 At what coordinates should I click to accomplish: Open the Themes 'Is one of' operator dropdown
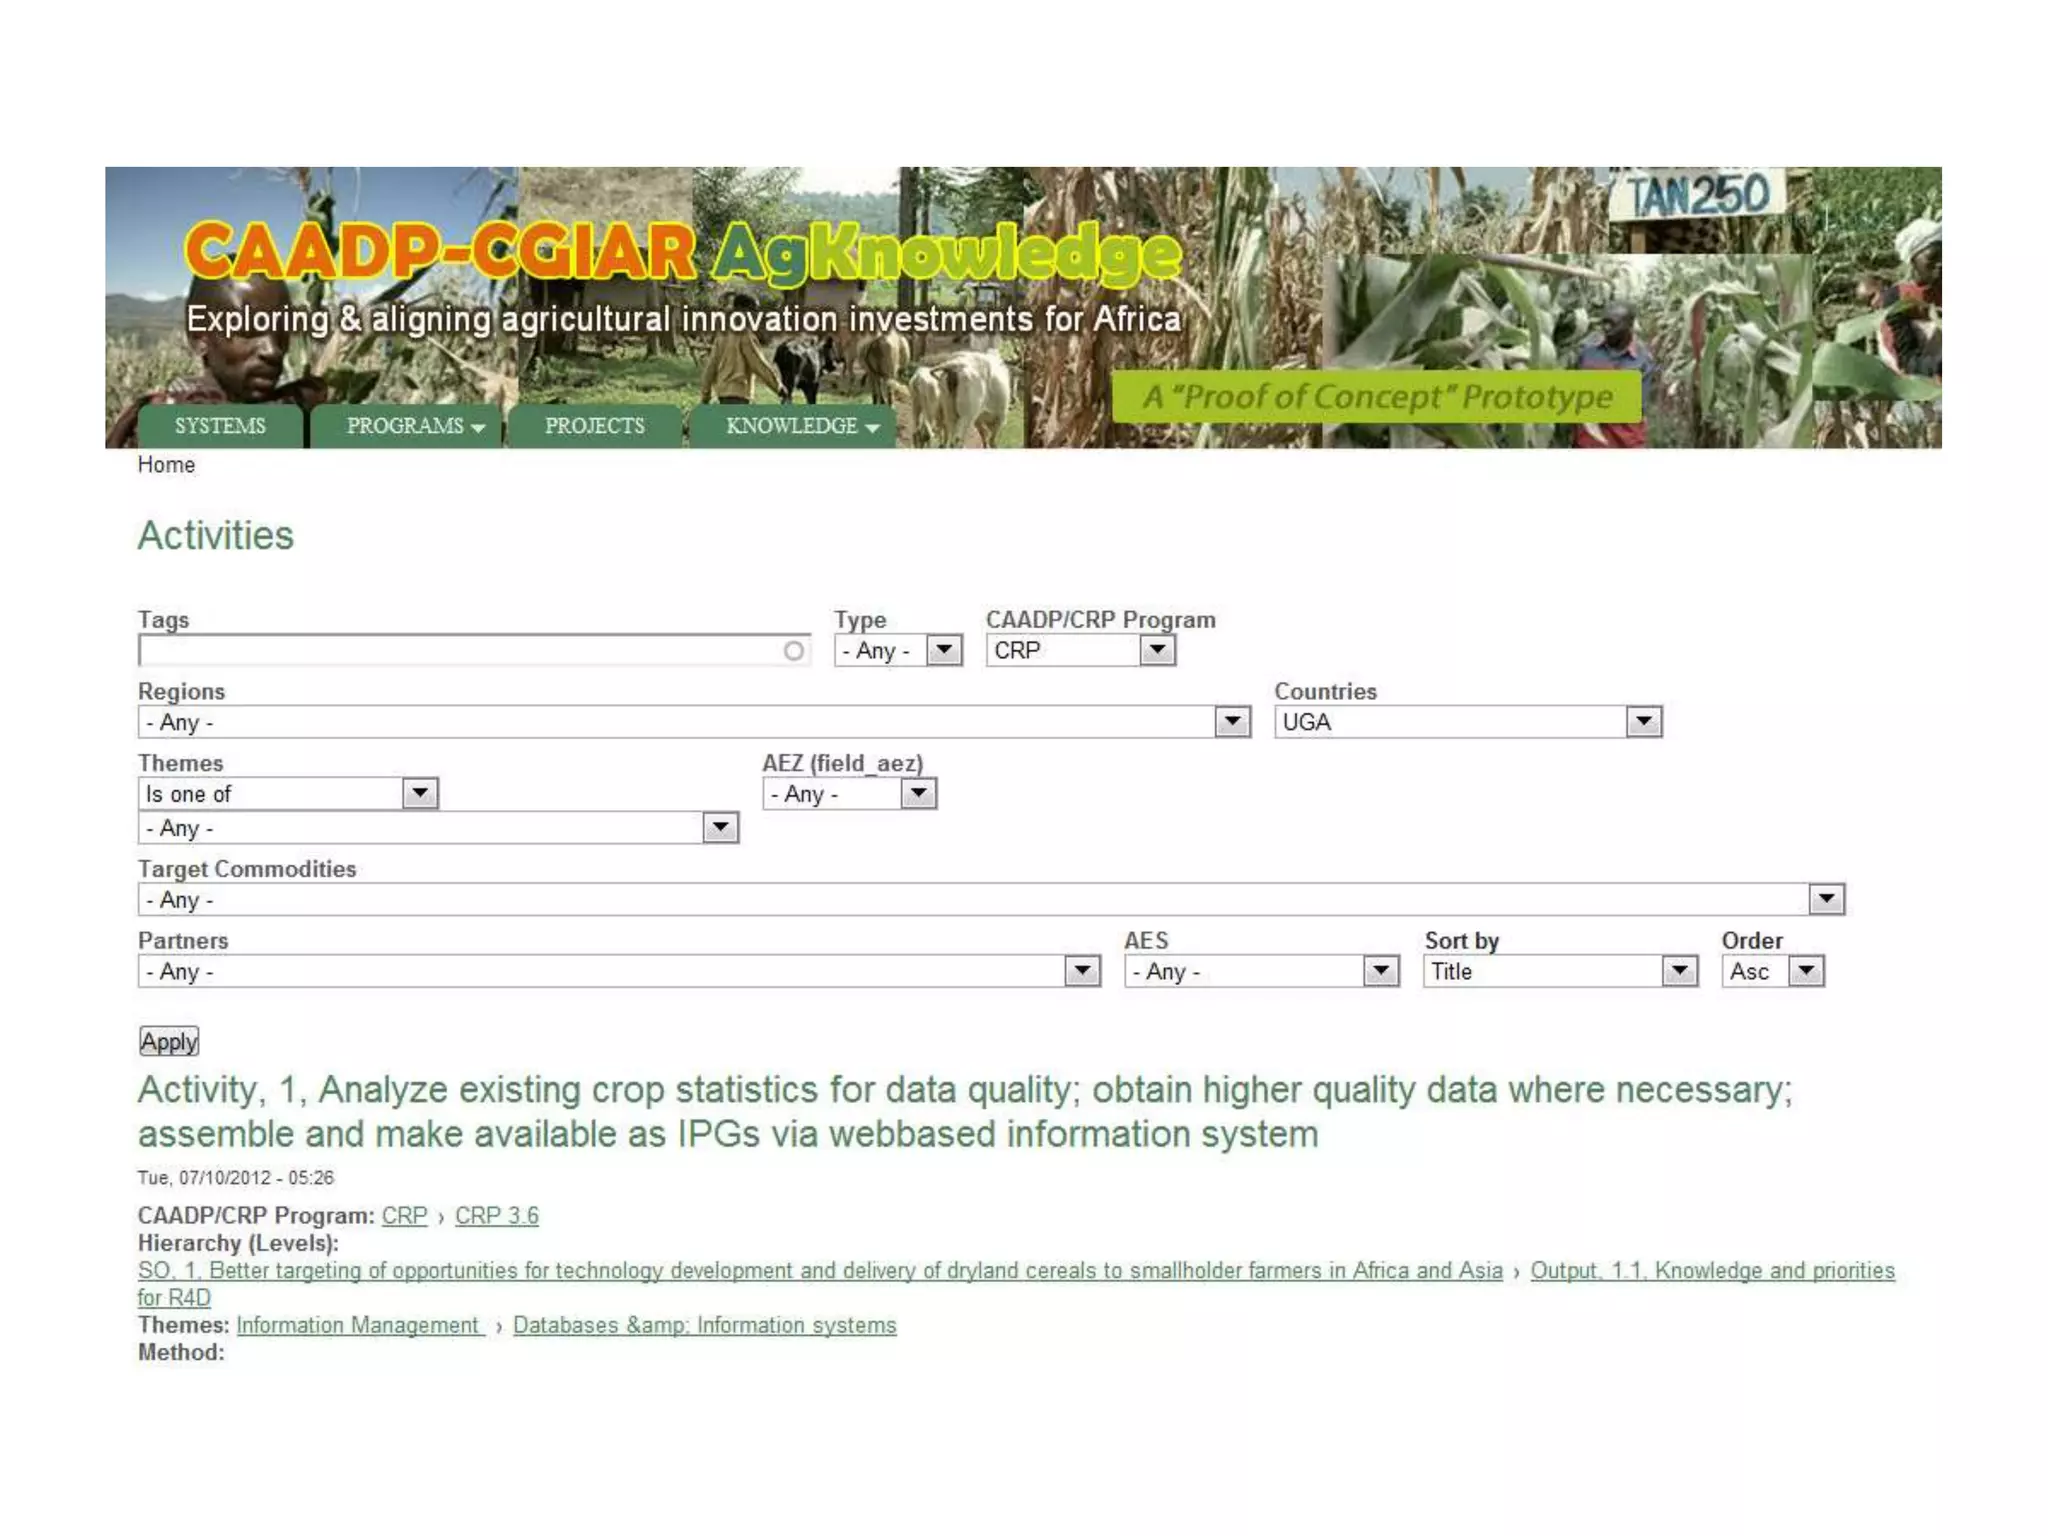288,794
